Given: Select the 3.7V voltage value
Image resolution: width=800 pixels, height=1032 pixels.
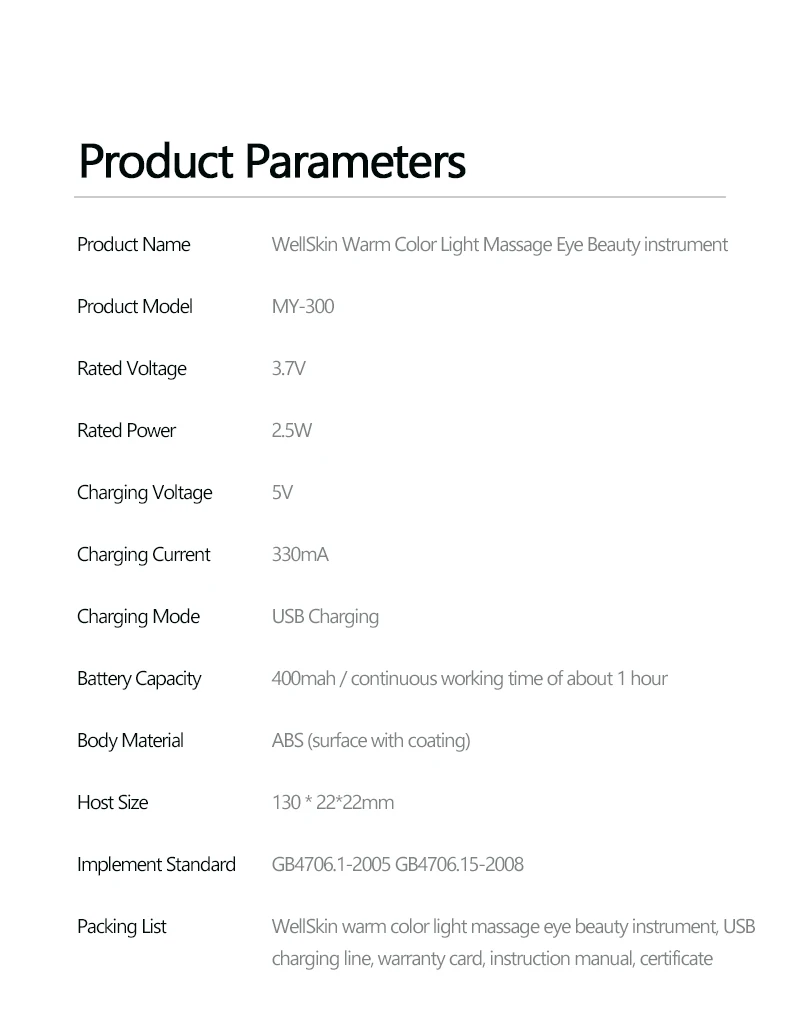Looking at the screenshot, I should [x=288, y=369].
